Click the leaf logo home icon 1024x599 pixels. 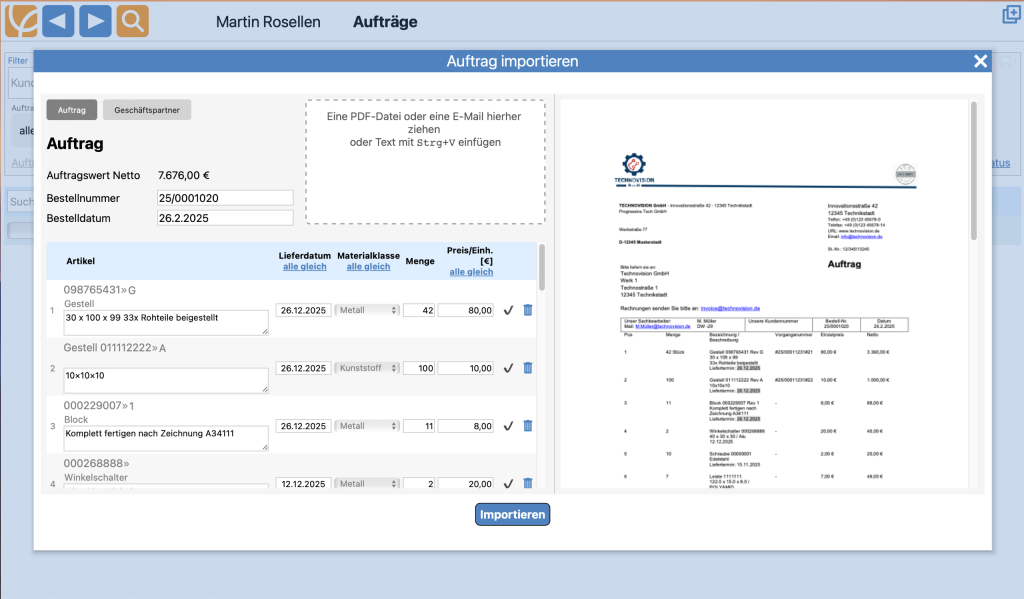[x=22, y=21]
